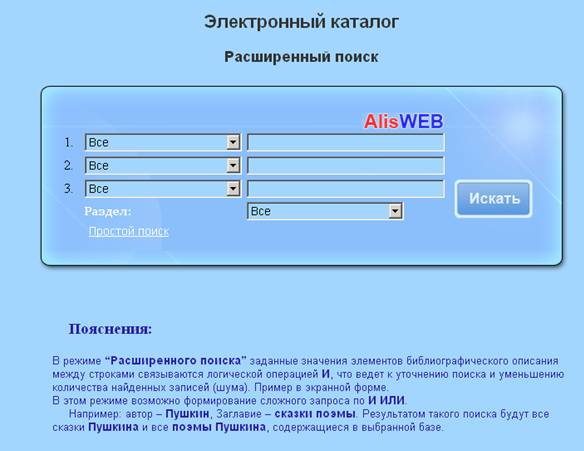The height and width of the screenshot is (451, 584).
Task: Expand the second row 'Все' dropdown arrow
Action: [233, 165]
